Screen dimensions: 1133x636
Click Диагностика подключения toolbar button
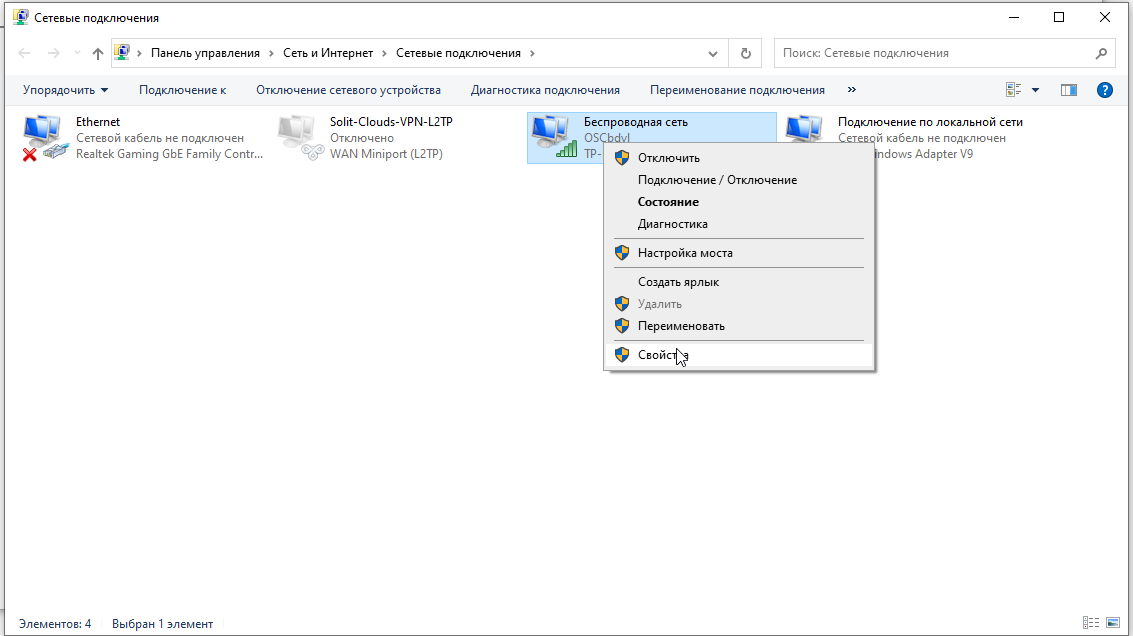pyautogui.click(x=545, y=90)
